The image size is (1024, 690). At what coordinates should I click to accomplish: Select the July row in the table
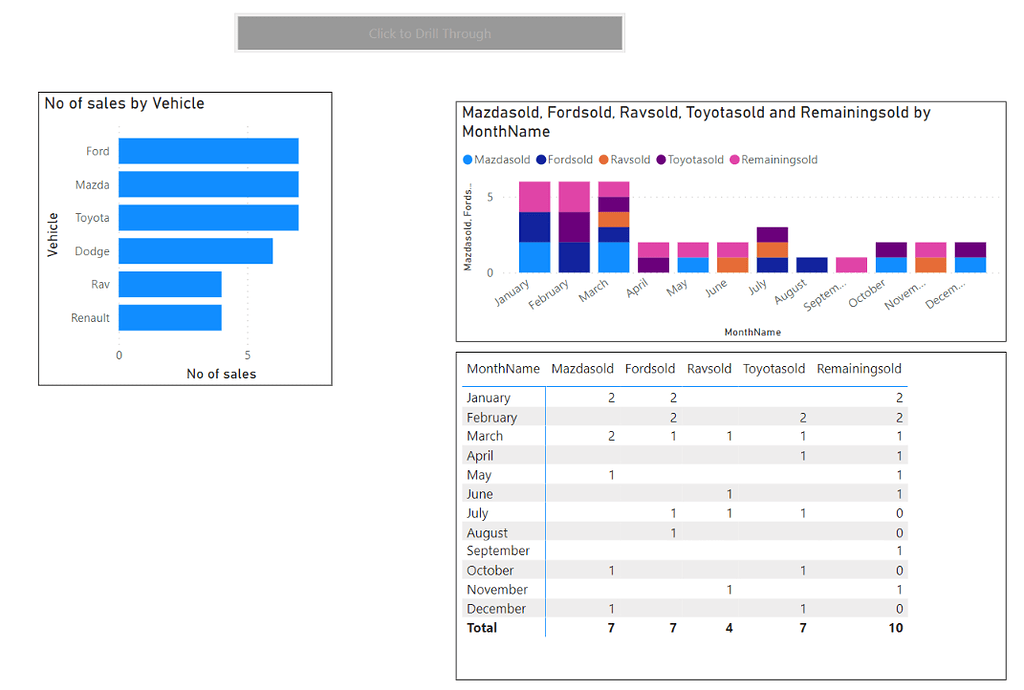pos(477,513)
